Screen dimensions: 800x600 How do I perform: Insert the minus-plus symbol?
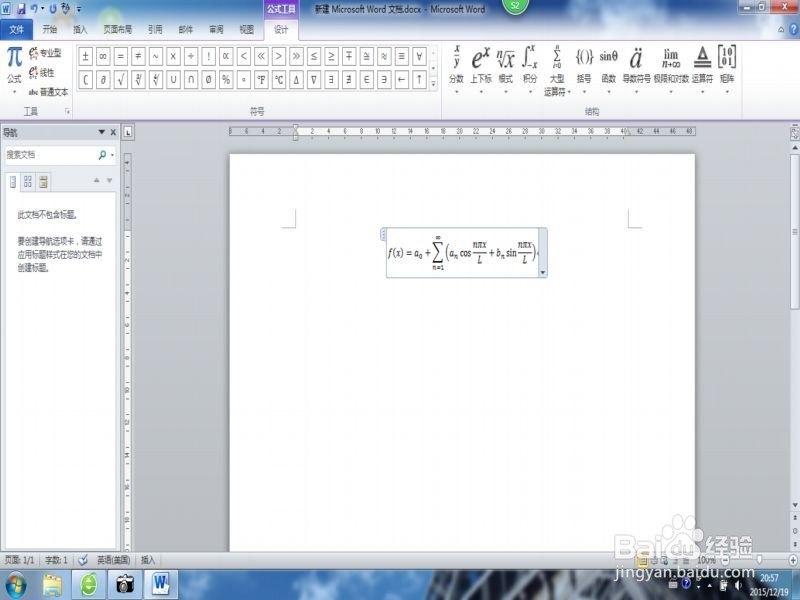click(349, 56)
